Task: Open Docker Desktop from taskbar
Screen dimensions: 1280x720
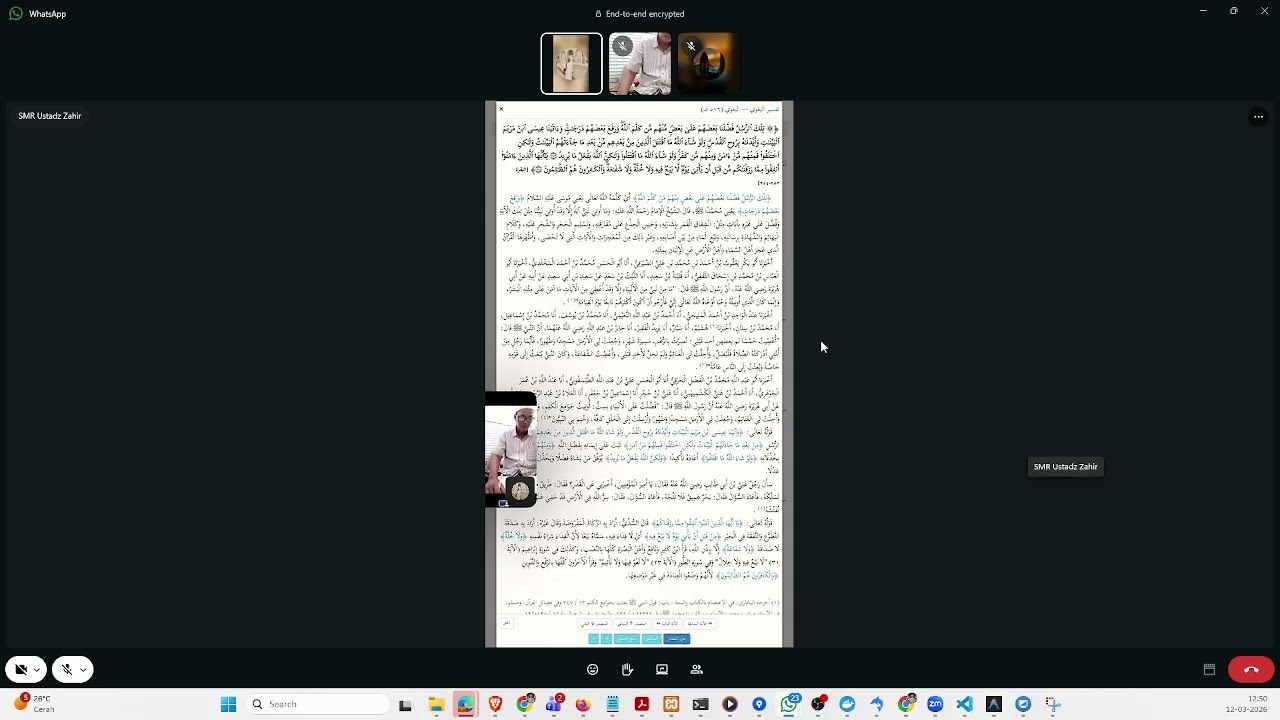Action: click(x=847, y=704)
